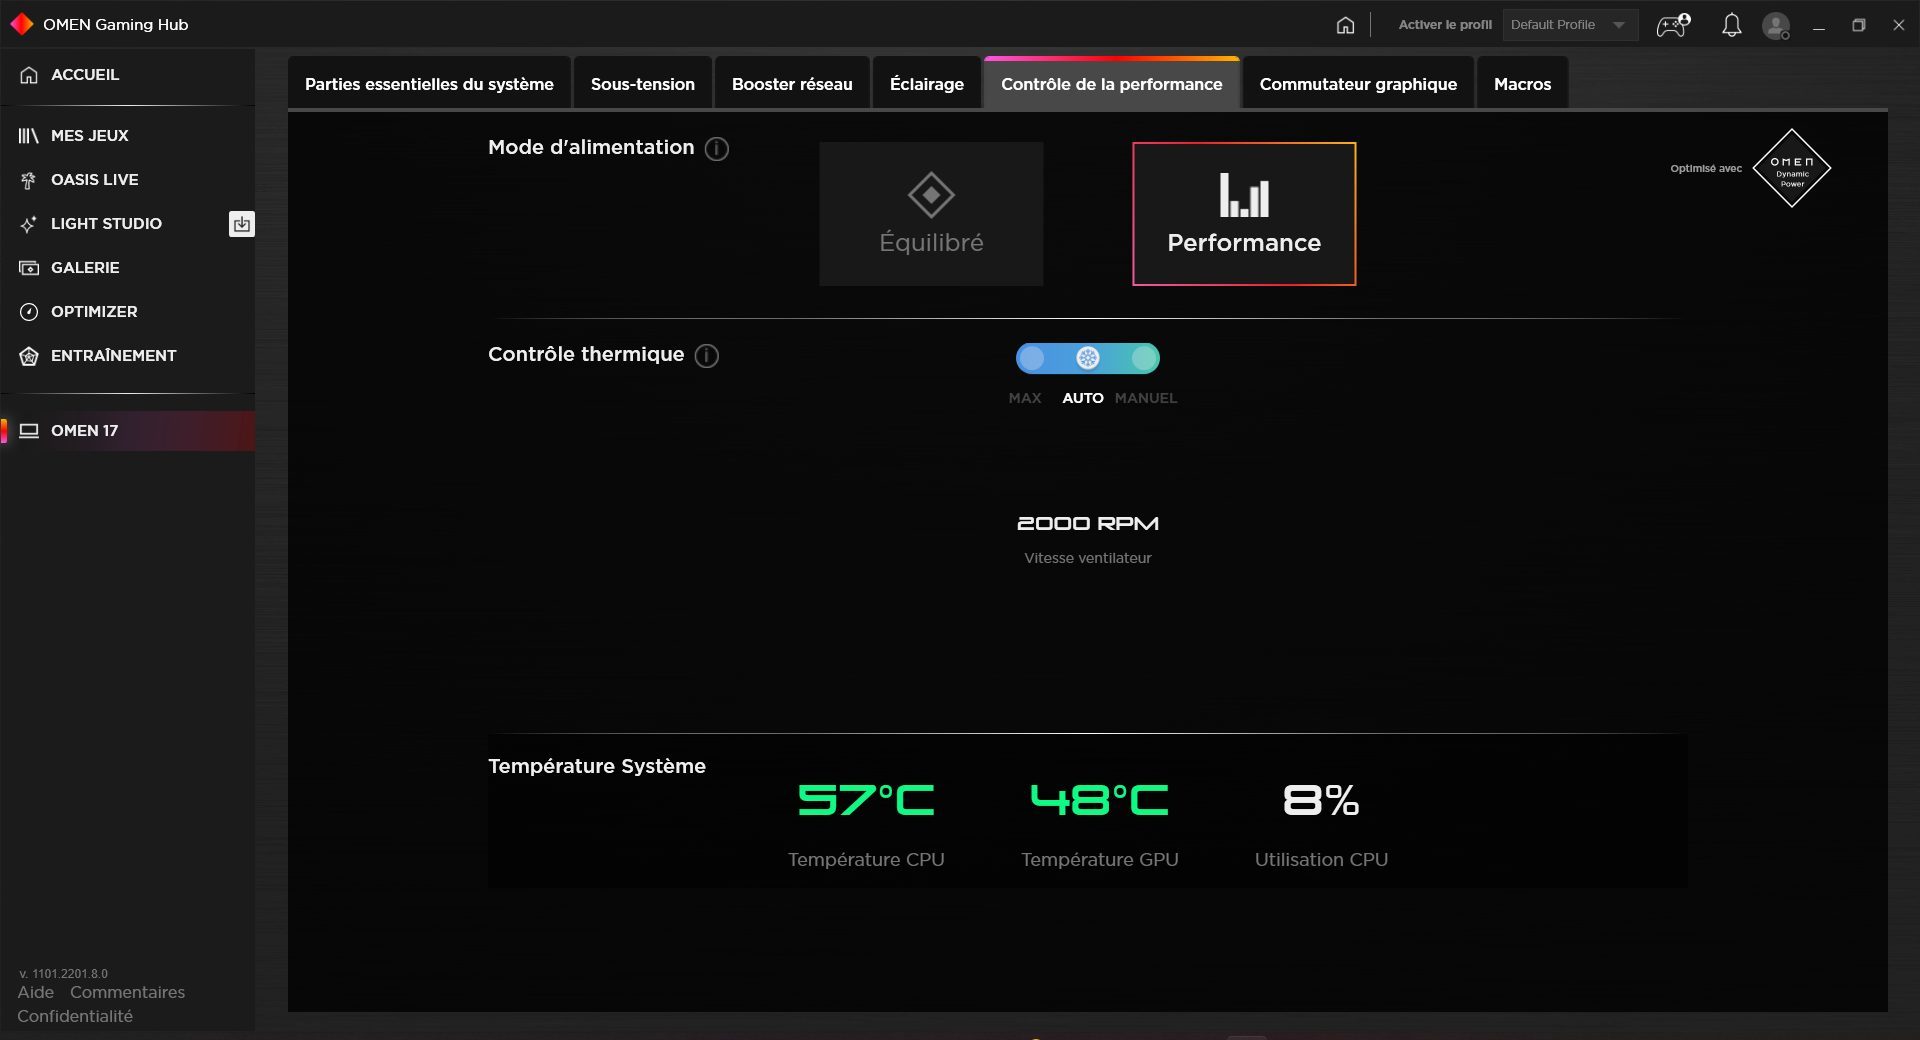Click the OMEN Gaming Hub red diamond logo
This screenshot has height=1040, width=1920.
tap(21, 24)
